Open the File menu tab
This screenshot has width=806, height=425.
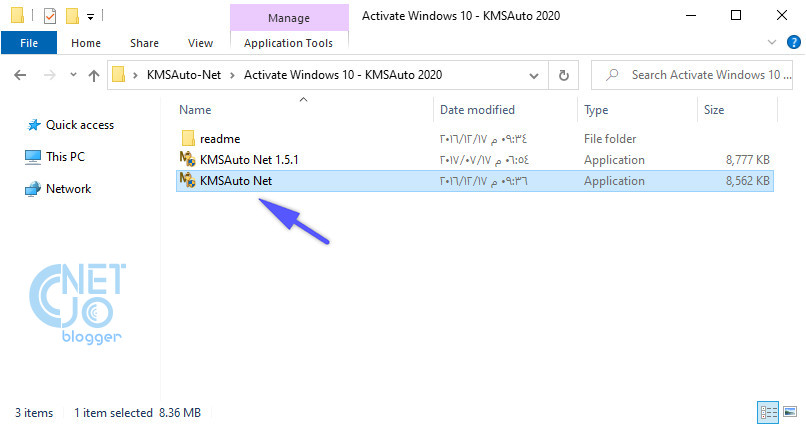[29, 43]
